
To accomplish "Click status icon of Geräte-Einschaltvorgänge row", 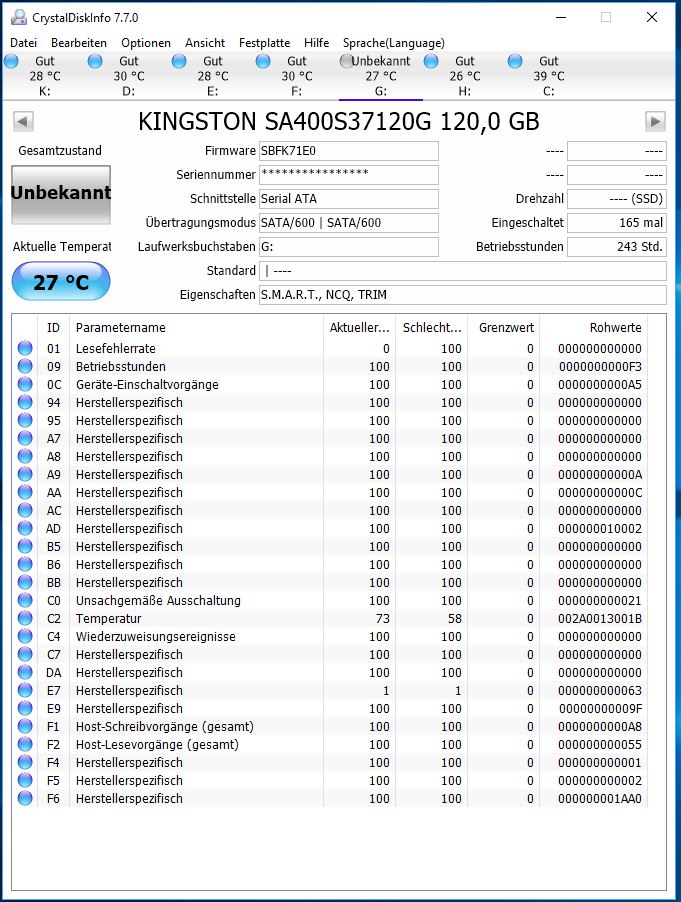I will [25, 384].
